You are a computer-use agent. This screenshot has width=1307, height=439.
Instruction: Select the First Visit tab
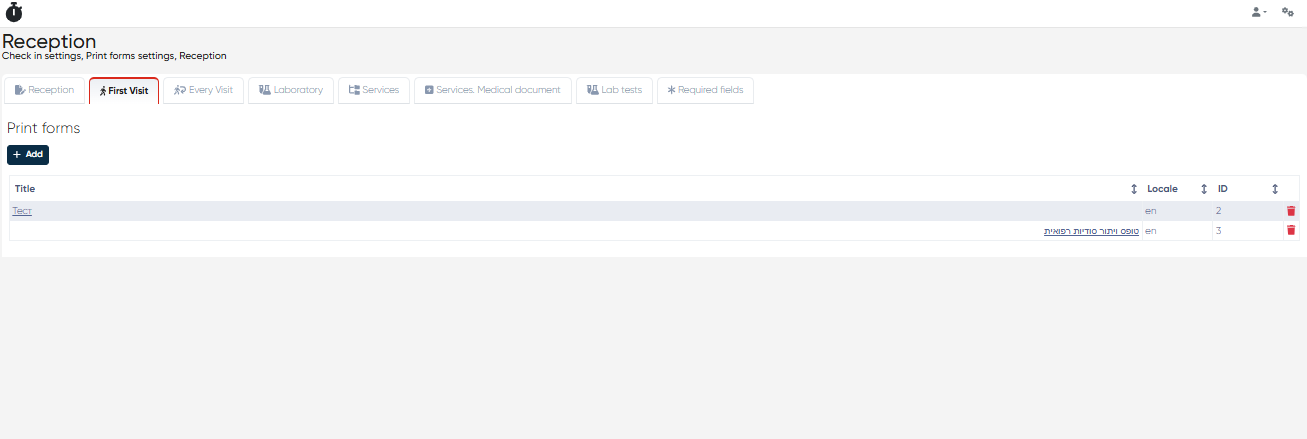pyautogui.click(x=124, y=90)
